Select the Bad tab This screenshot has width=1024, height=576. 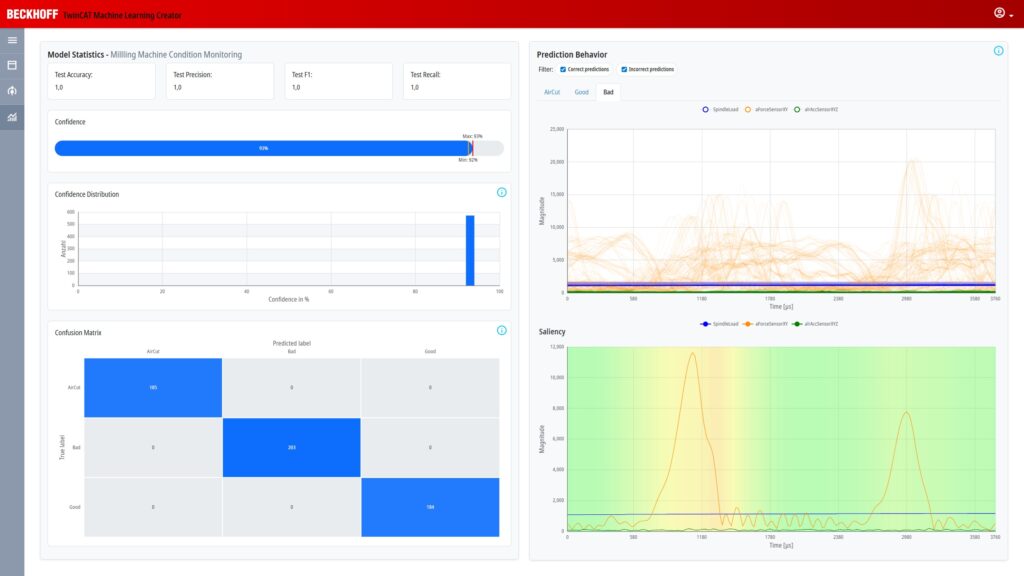(x=608, y=91)
